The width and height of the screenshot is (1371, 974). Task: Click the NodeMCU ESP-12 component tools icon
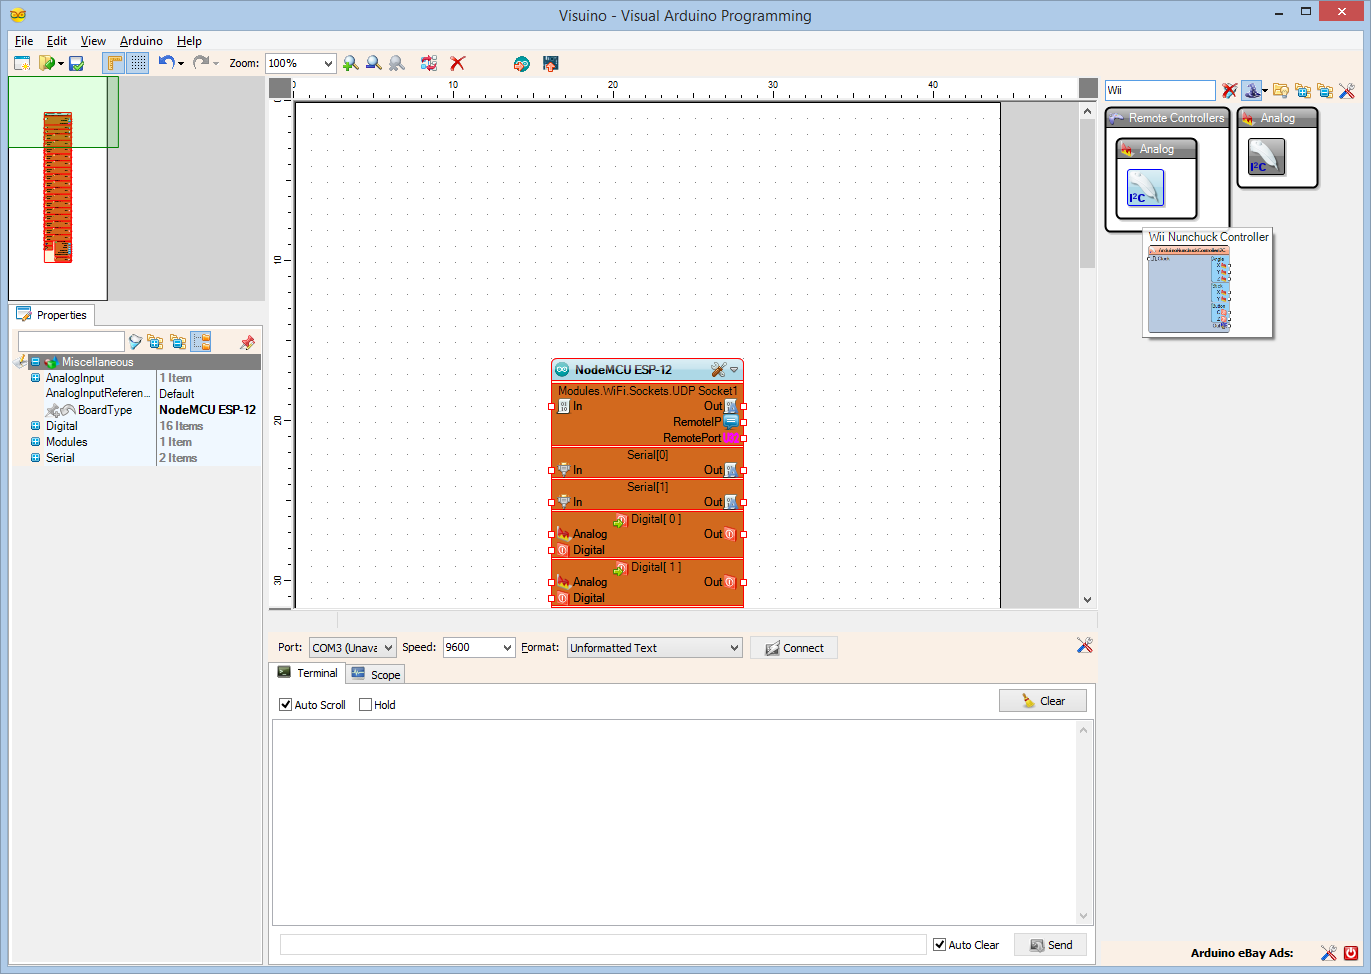pyautogui.click(x=717, y=370)
